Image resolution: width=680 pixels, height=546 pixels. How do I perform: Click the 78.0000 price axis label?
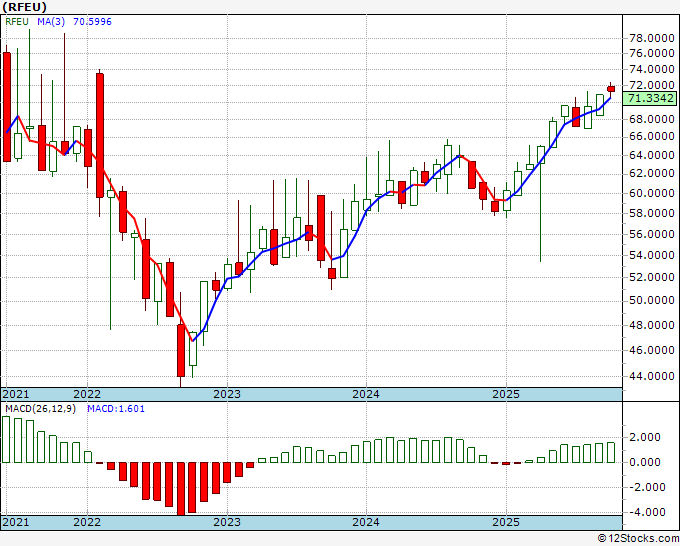651,39
